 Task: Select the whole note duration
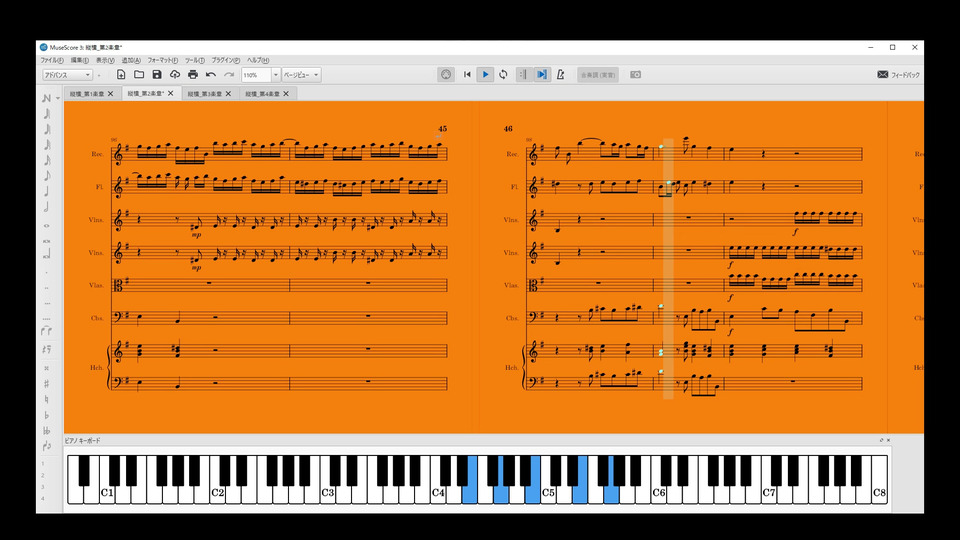click(x=47, y=225)
